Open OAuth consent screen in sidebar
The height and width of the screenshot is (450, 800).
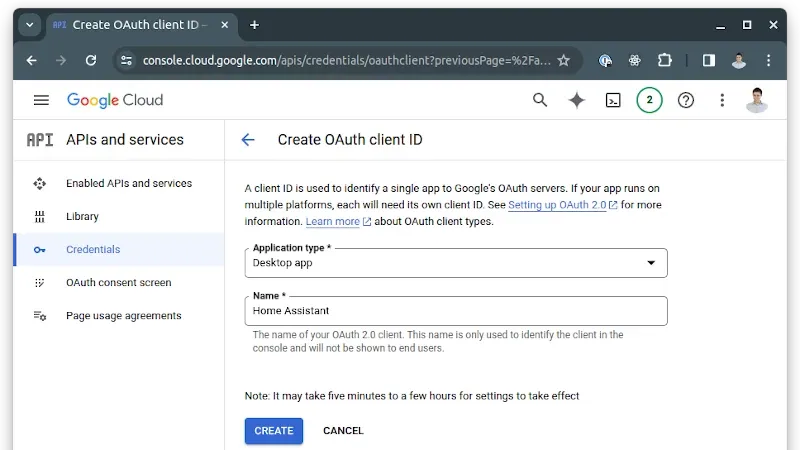(x=119, y=283)
